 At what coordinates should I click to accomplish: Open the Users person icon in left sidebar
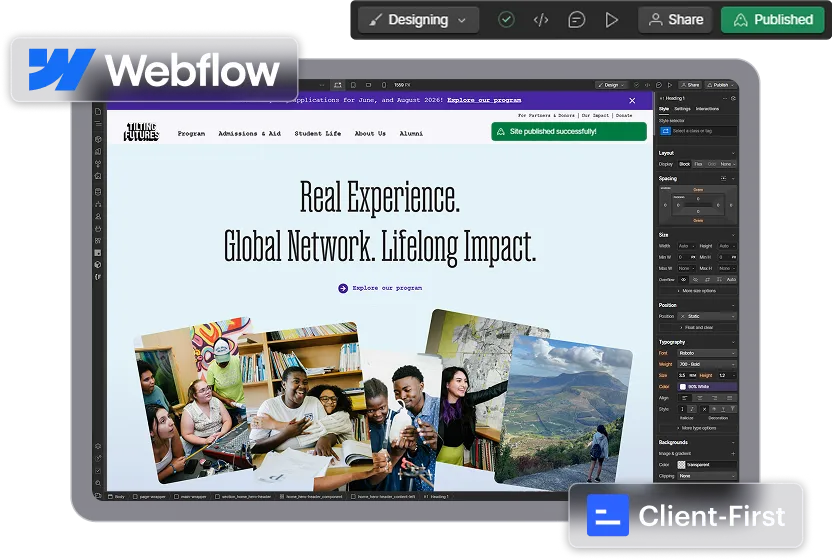[x=98, y=217]
